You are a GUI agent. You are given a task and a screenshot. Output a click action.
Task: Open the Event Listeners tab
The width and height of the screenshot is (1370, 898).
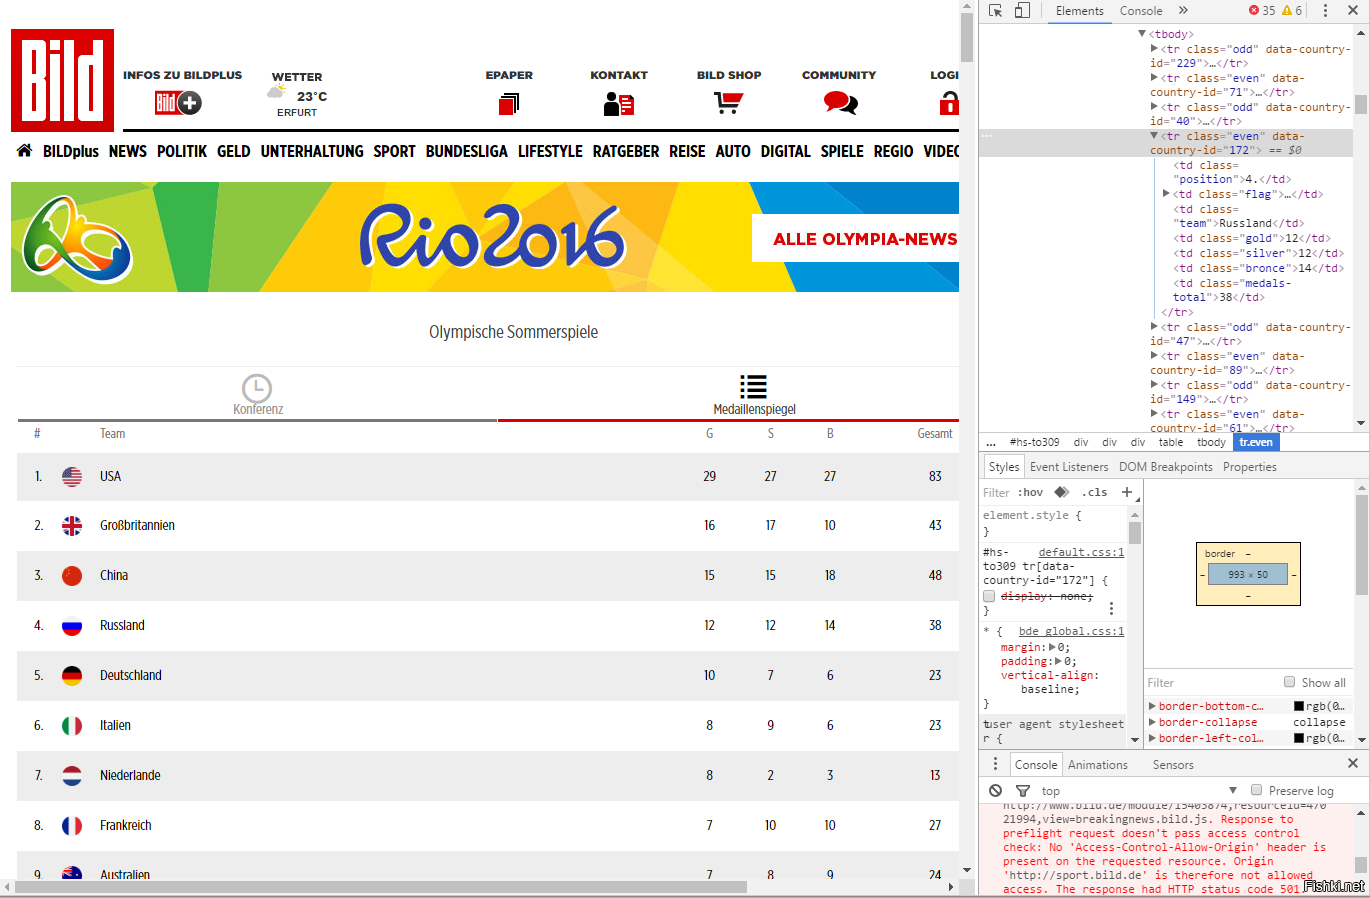tap(1069, 467)
